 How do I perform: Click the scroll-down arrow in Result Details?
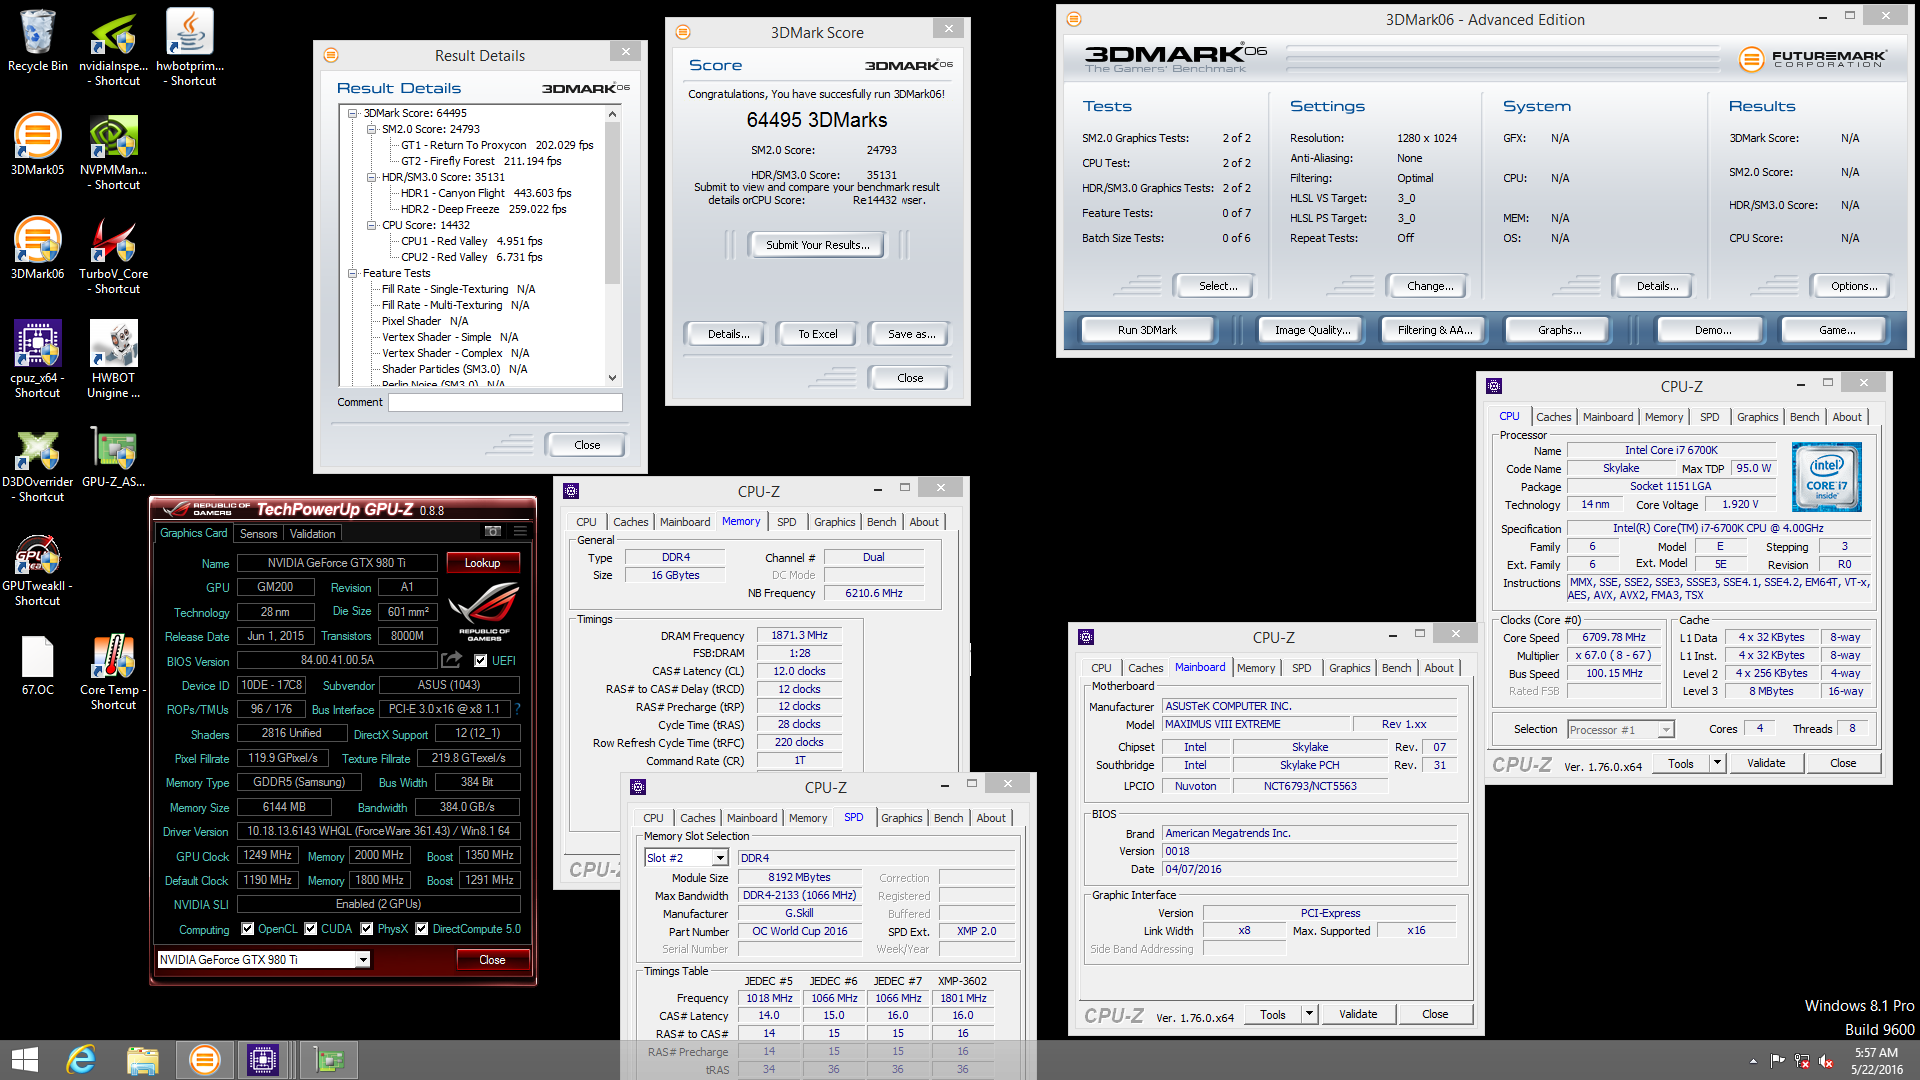613,378
